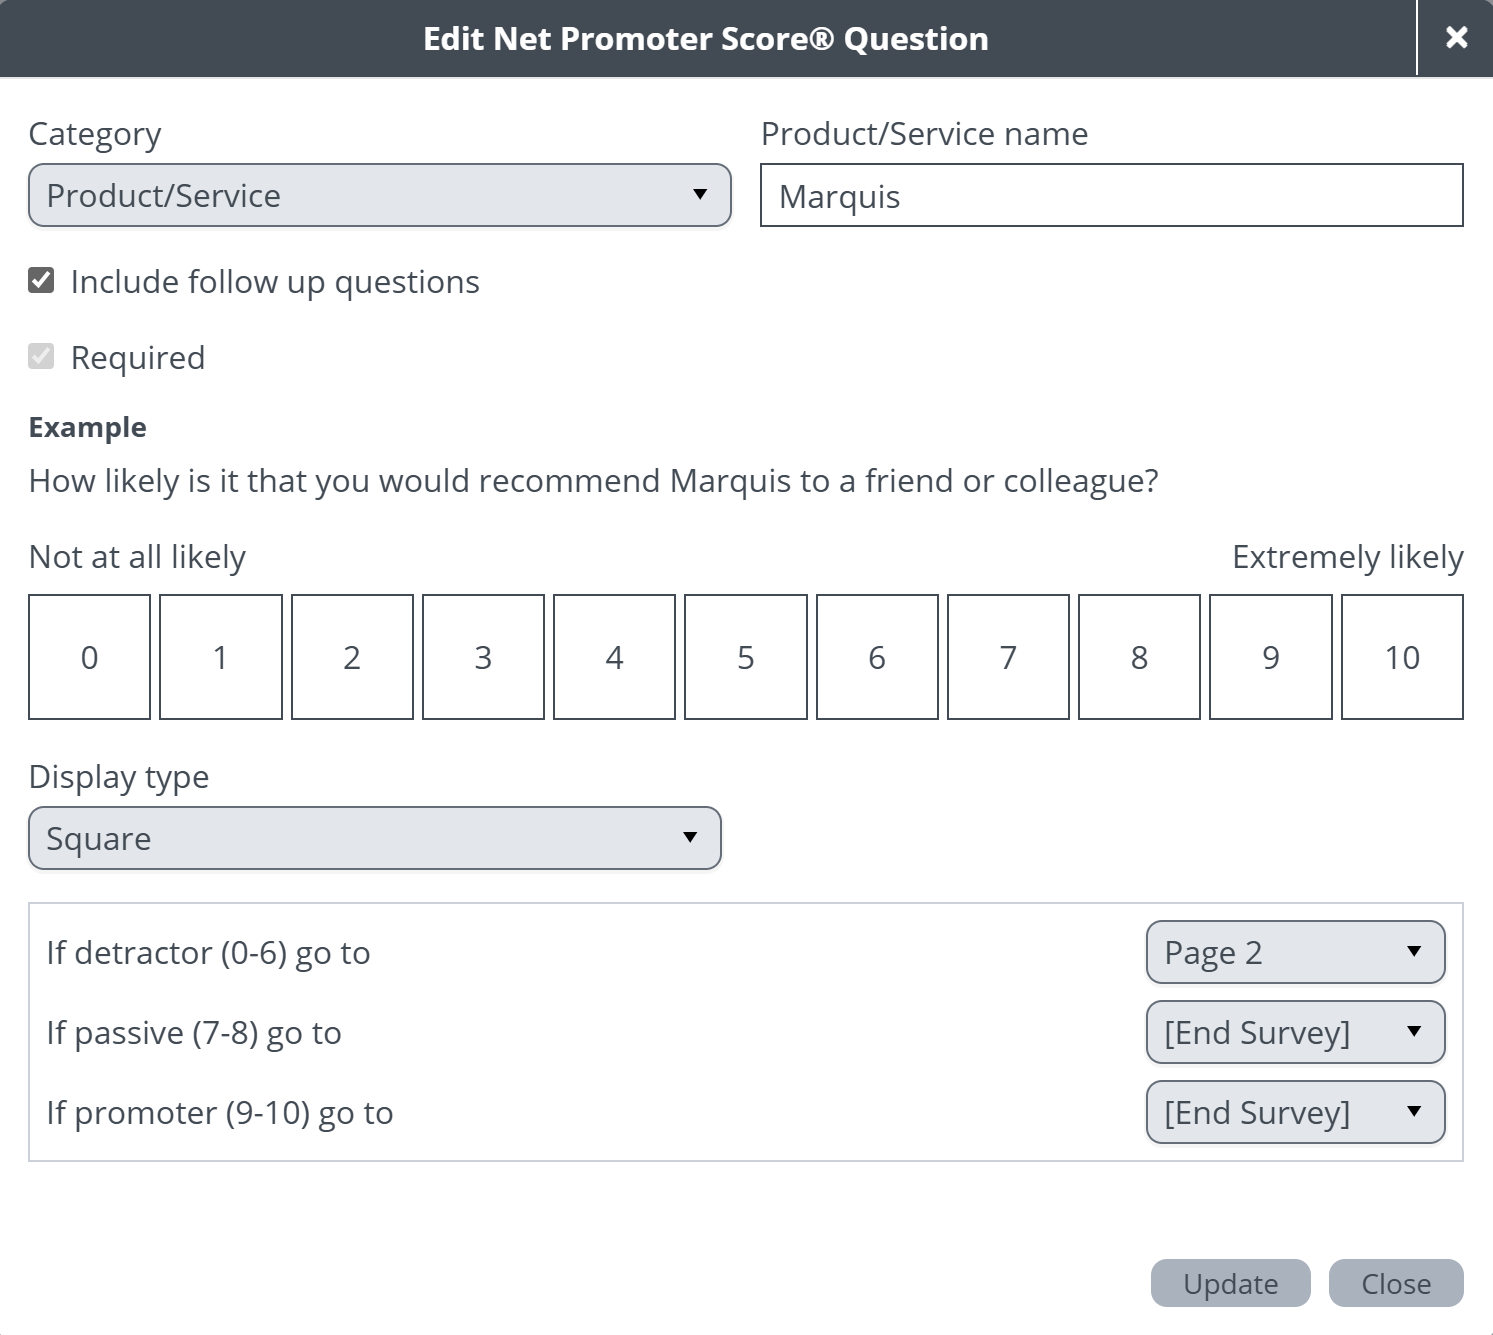Viewport: 1493px width, 1335px height.
Task: Open the promoter go-to dropdown
Action: 1295,1112
